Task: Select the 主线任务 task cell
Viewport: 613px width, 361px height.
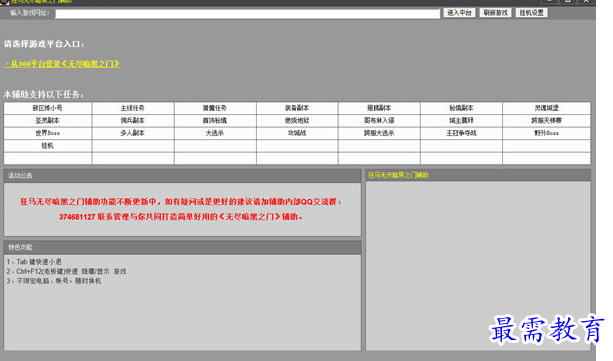Action: tap(133, 108)
